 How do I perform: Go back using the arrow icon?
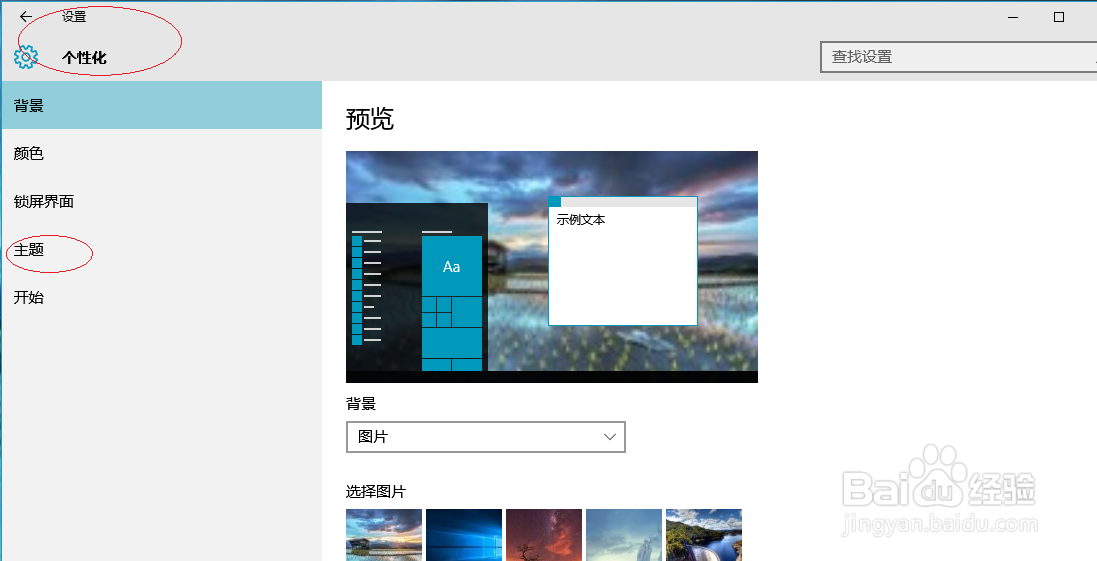[x=26, y=17]
